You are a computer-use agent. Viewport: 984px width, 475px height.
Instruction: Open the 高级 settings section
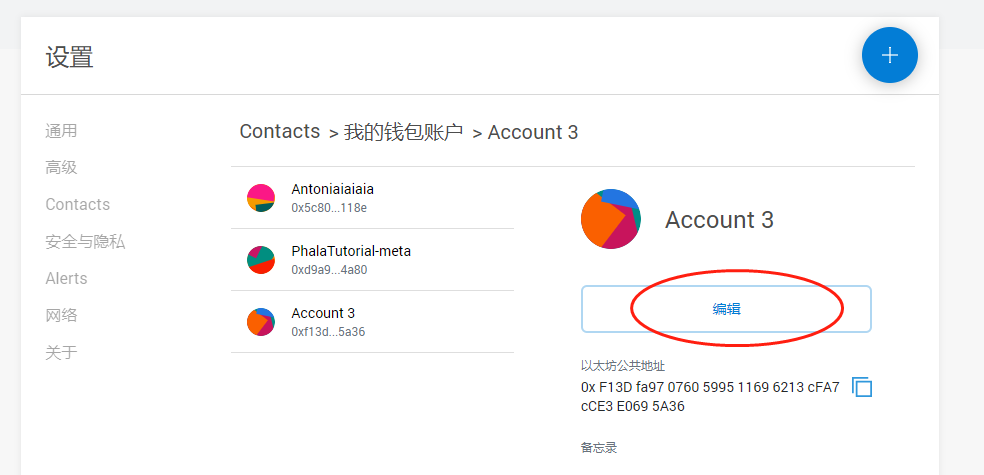61,168
